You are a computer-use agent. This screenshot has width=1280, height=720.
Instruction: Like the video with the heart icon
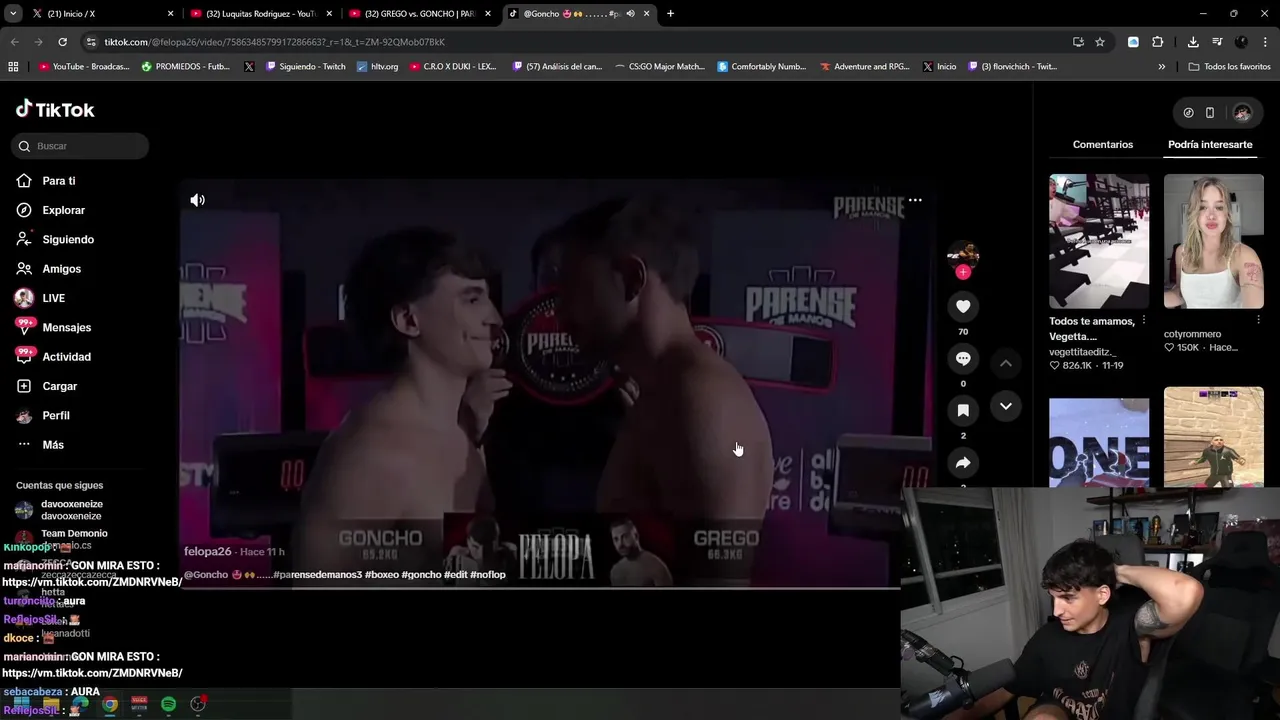coord(963,306)
